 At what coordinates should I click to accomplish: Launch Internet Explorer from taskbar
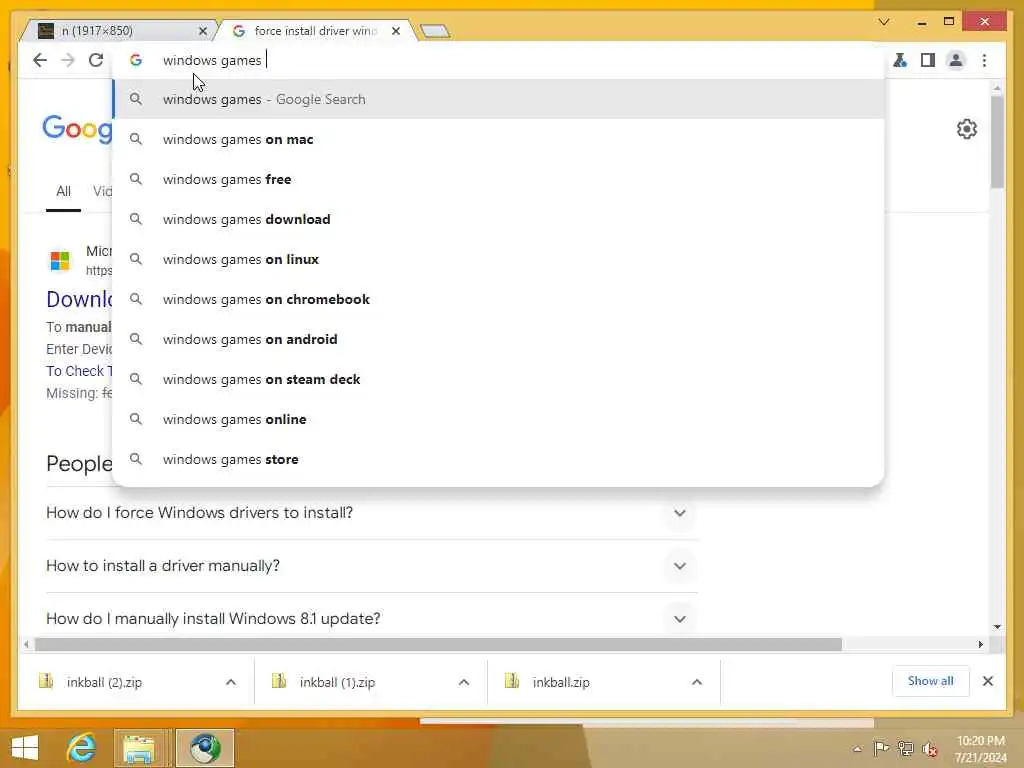click(82, 748)
